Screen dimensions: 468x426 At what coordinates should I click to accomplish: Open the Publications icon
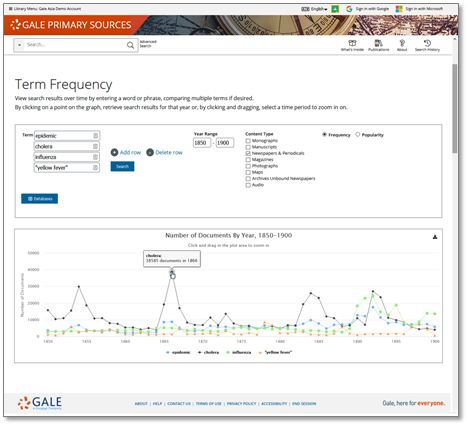click(x=378, y=45)
